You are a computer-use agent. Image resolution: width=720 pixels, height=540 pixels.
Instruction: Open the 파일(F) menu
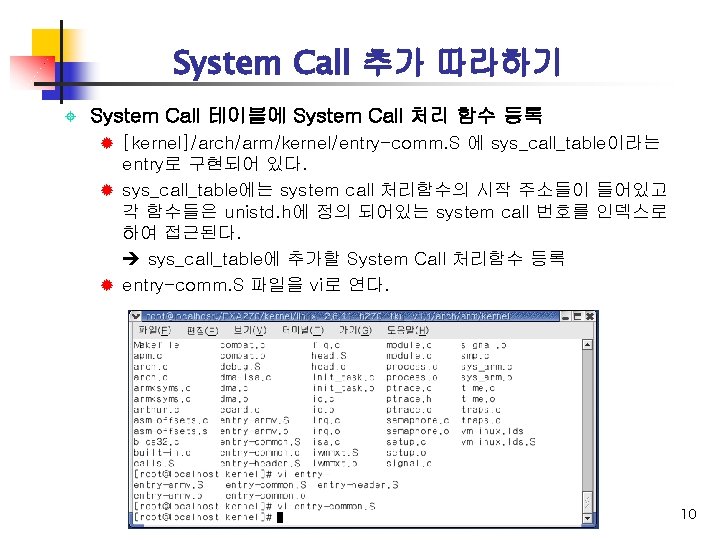pos(155,330)
